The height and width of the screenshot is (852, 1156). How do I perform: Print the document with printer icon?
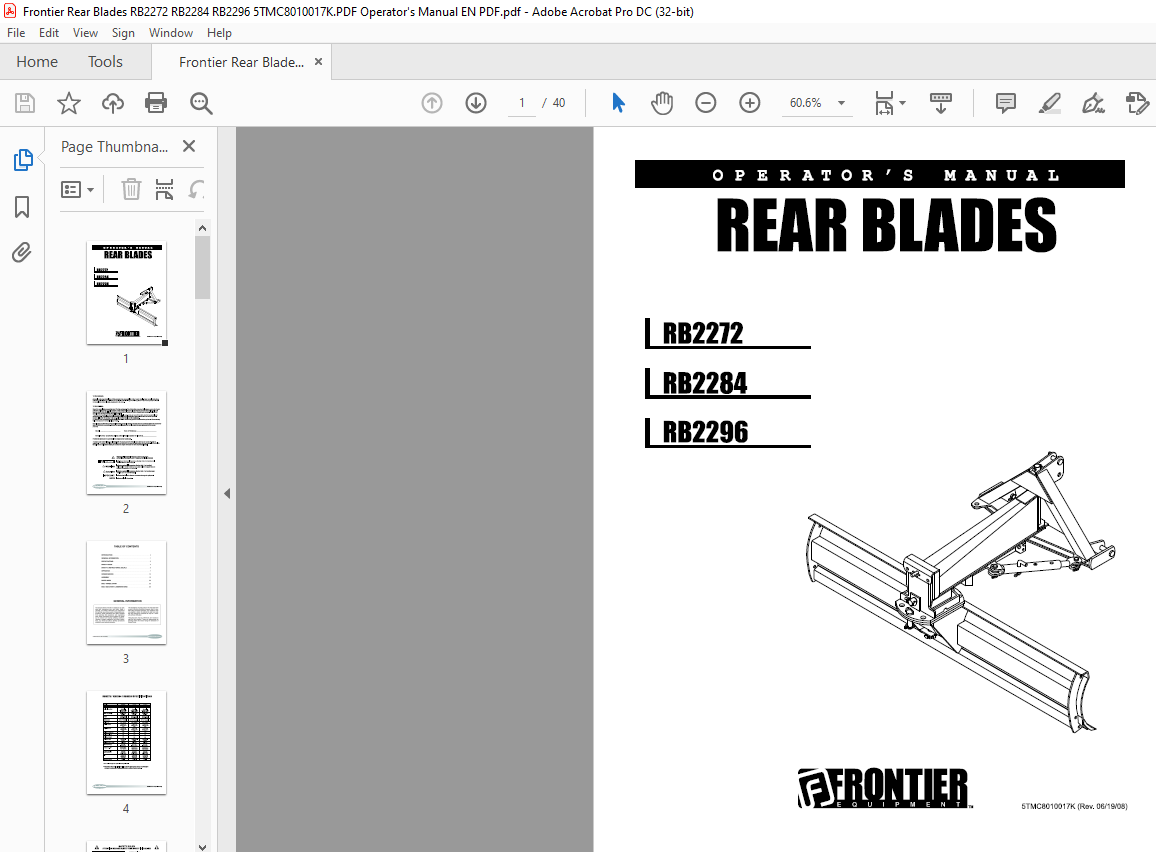[x=156, y=103]
